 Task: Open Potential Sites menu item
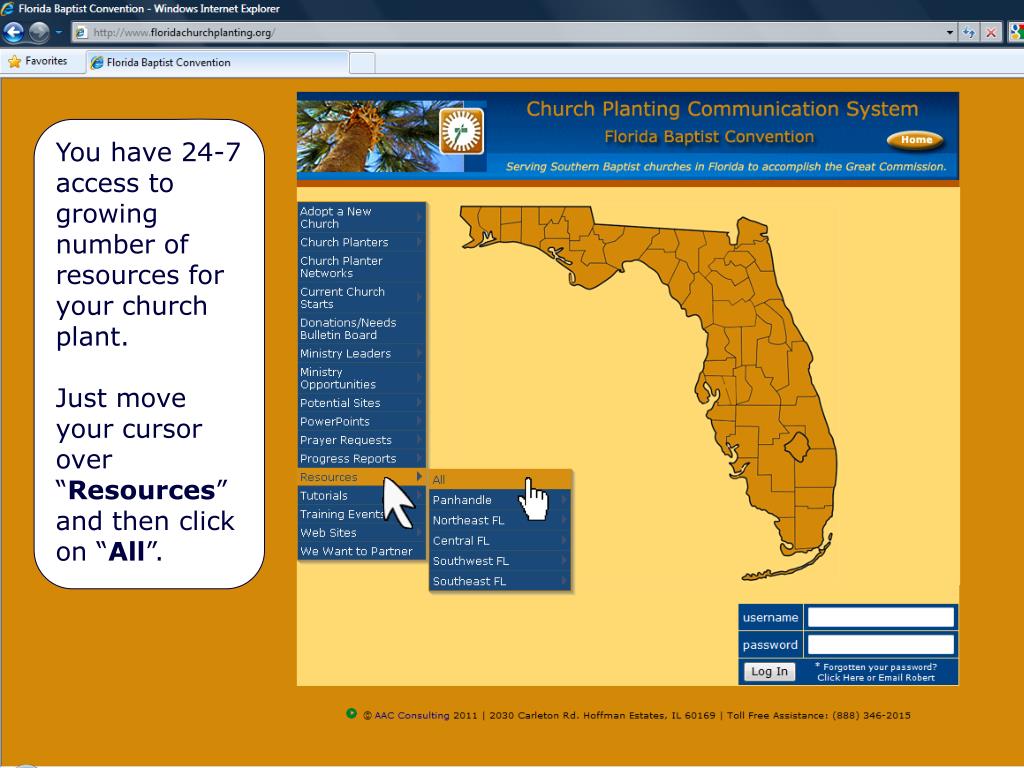tap(361, 403)
